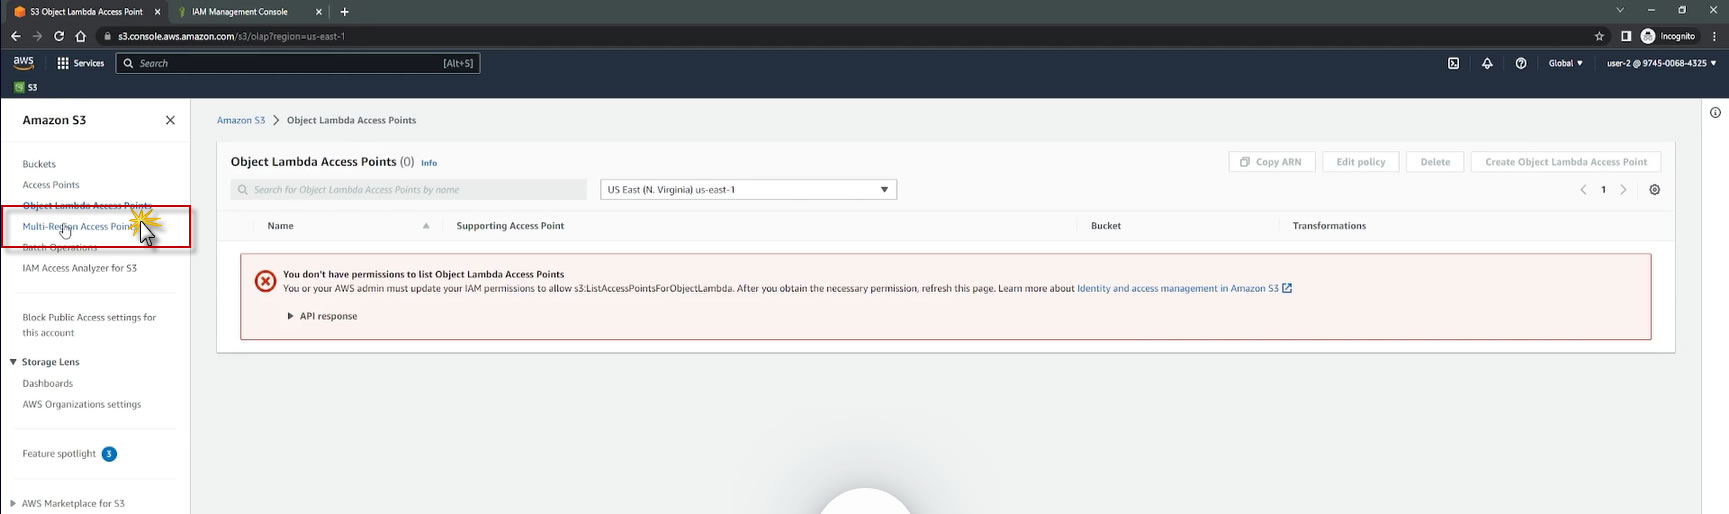Open the user-2 account menu

(1661, 63)
